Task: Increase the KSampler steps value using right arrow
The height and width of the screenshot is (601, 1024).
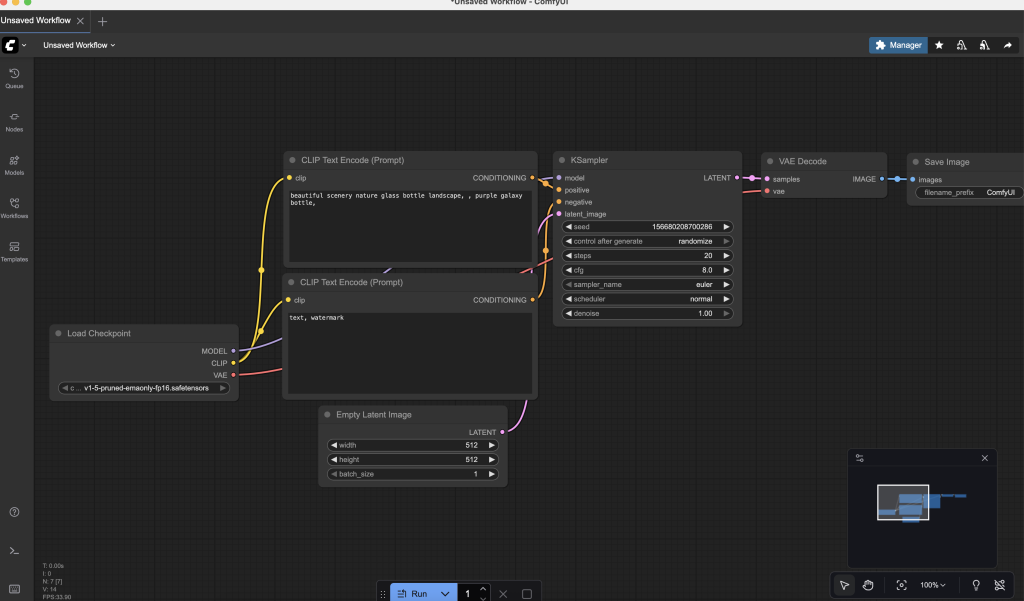Action: pyautogui.click(x=727, y=256)
